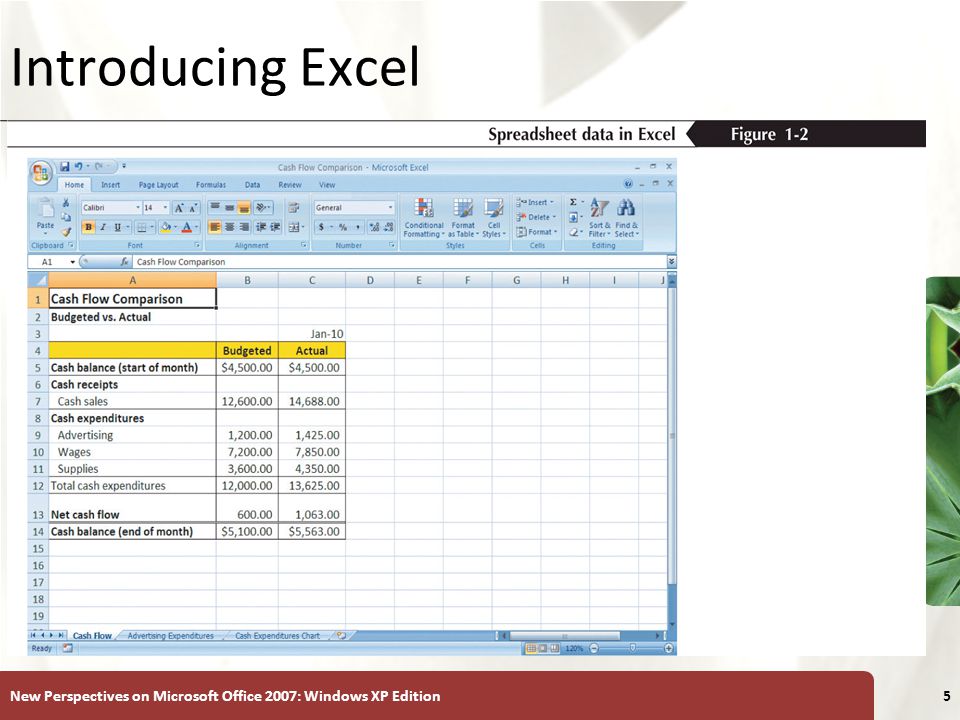960x720 pixels.
Task: Decrease font size with Shrink Font
Action: tap(193, 208)
